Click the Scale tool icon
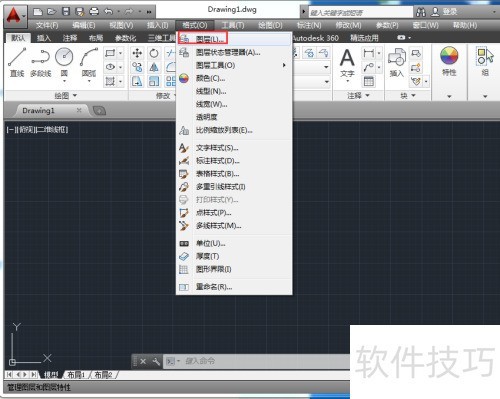Viewport: 500px width, 399px height. click(x=154, y=81)
